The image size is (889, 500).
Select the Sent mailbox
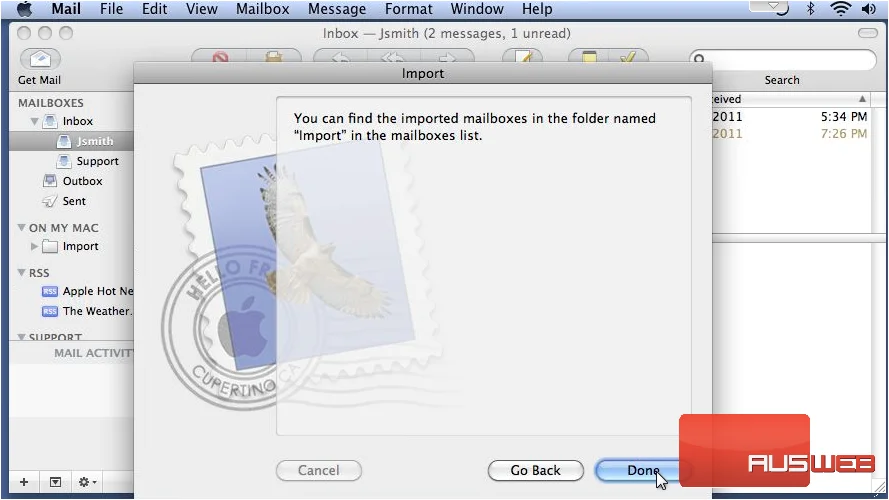pyautogui.click(x=74, y=201)
